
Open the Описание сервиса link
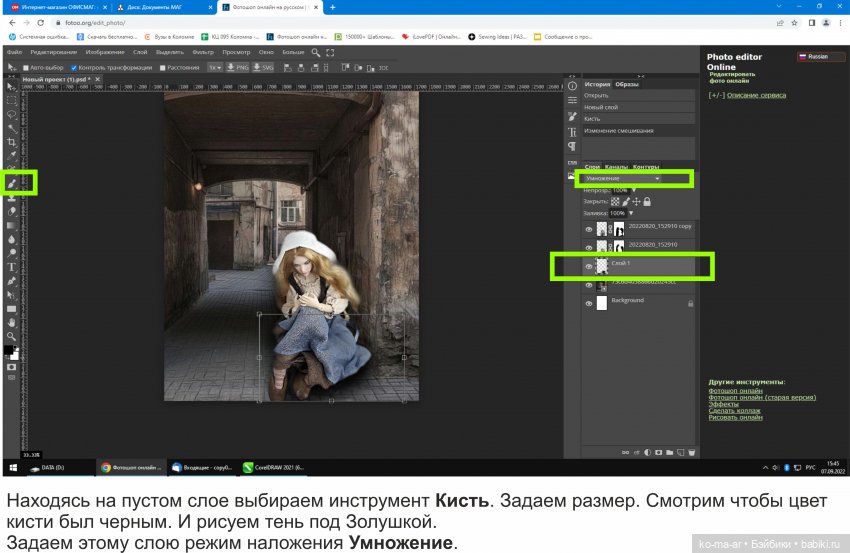click(756, 95)
